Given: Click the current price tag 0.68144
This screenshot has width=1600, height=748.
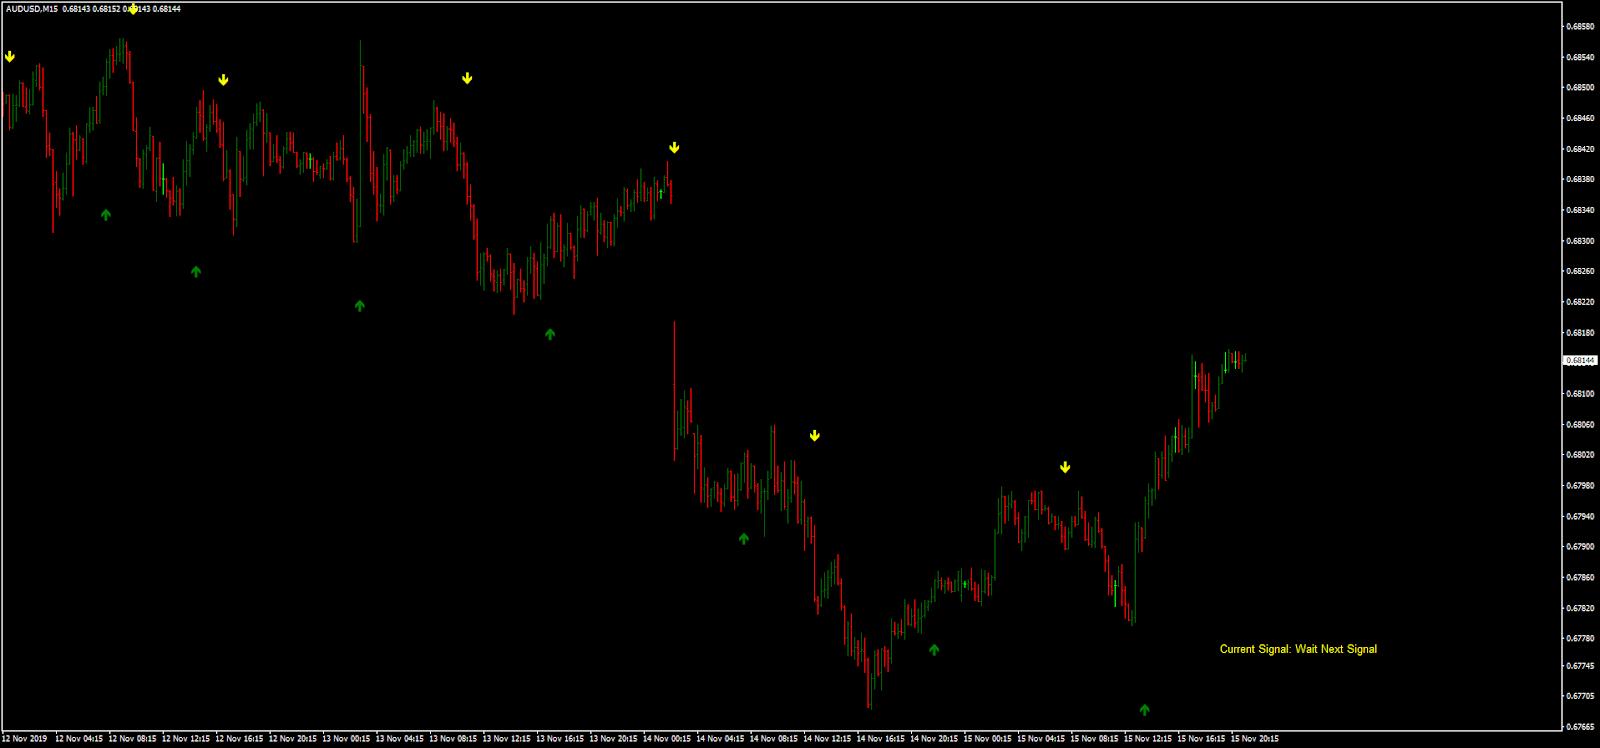Looking at the screenshot, I should (1580, 360).
